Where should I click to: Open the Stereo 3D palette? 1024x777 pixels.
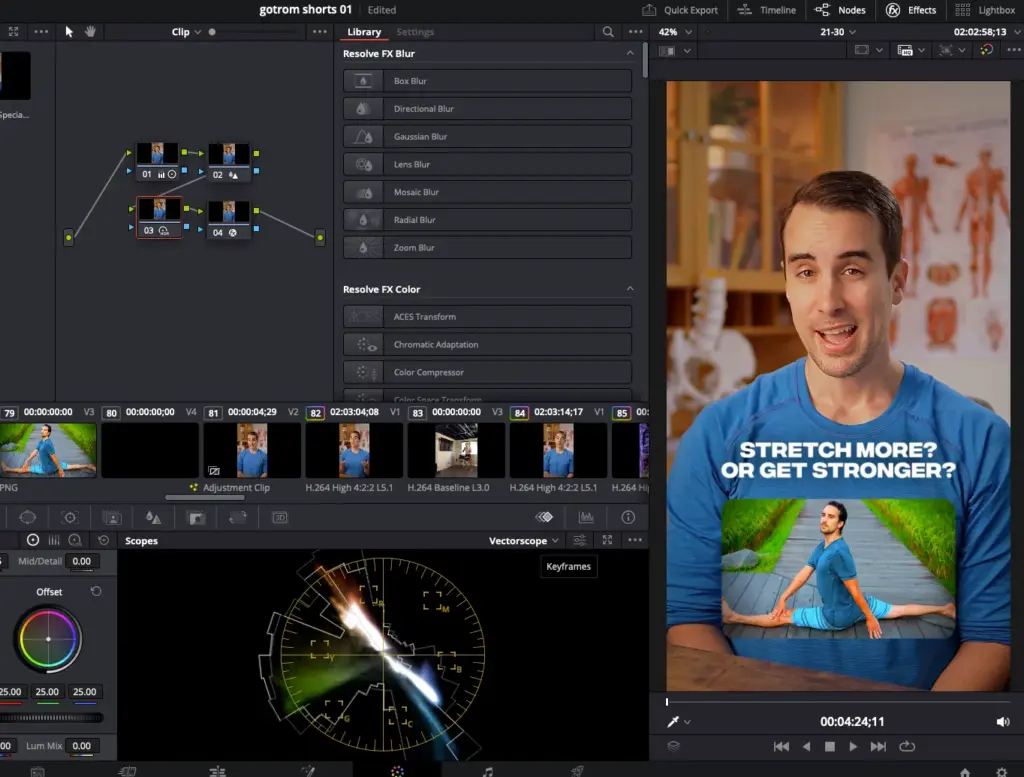[x=280, y=517]
